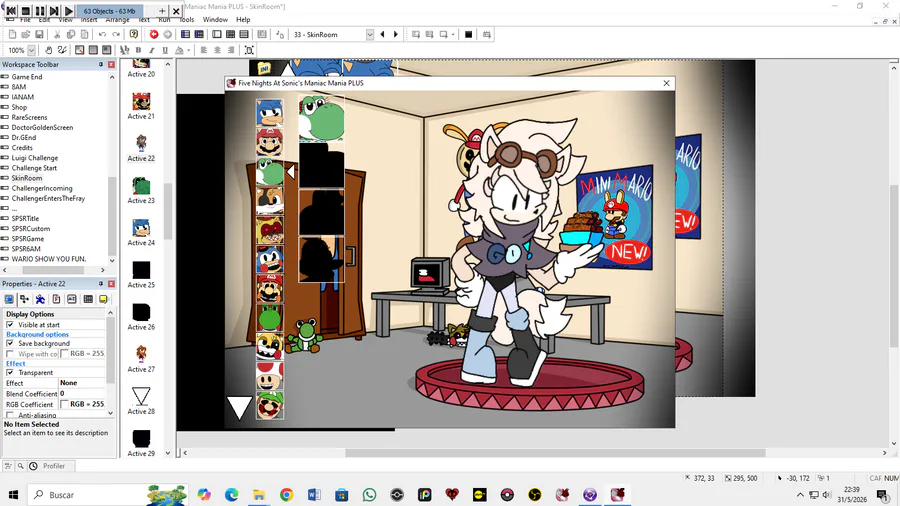Open the Insert menu
This screenshot has height=506, width=900.
(x=88, y=20)
